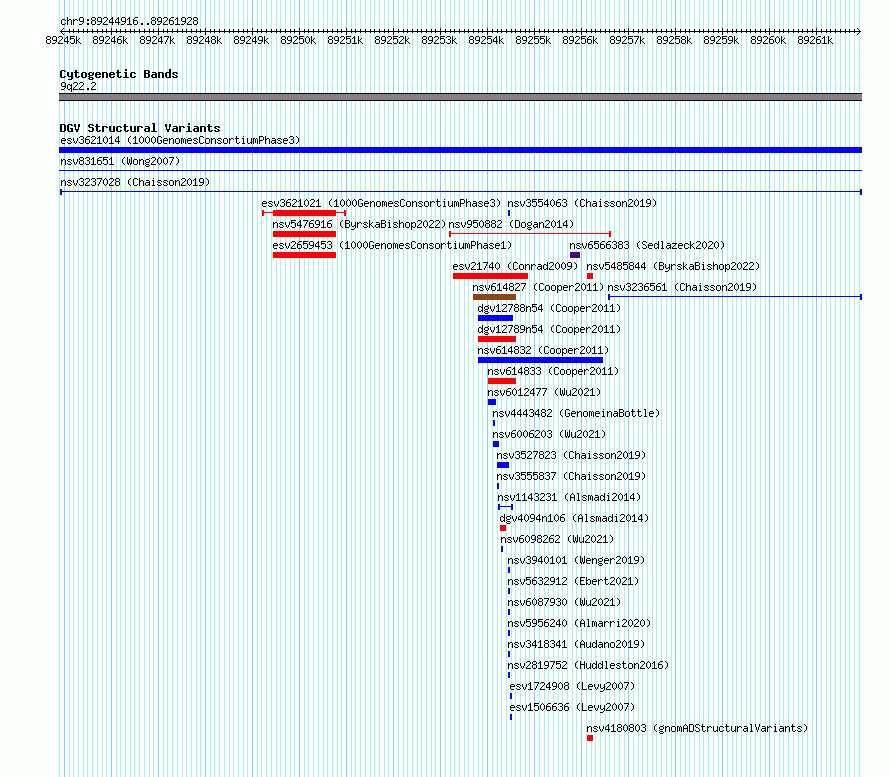This screenshot has width=890, height=777.
Task: Open nsv614827 (Cooper2011) entry
Action: (538, 287)
